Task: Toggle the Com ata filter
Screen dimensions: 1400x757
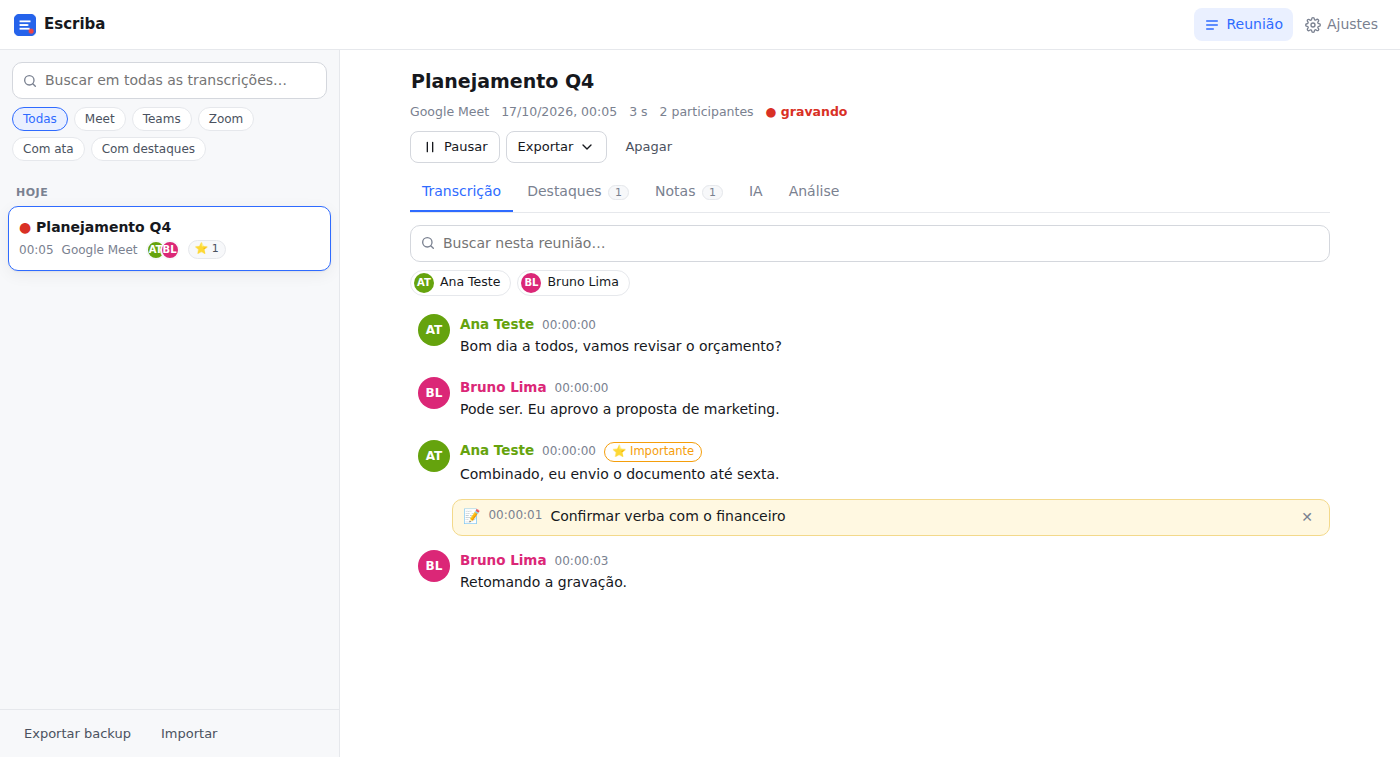Action: (48, 149)
